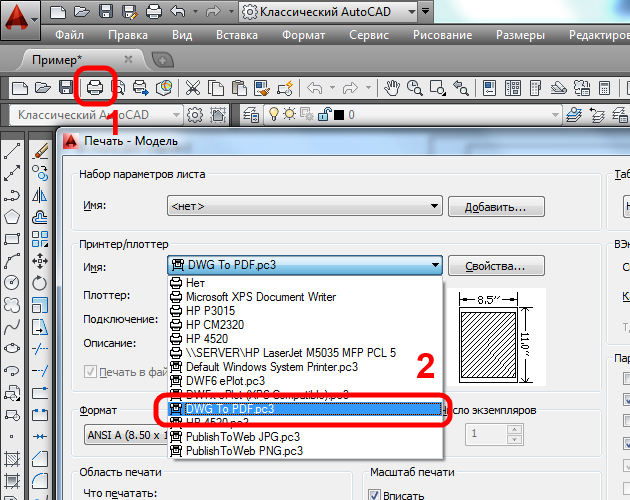
Task: Save drawing using standard toolbar floppy icon
Action: pyautogui.click(x=66, y=87)
